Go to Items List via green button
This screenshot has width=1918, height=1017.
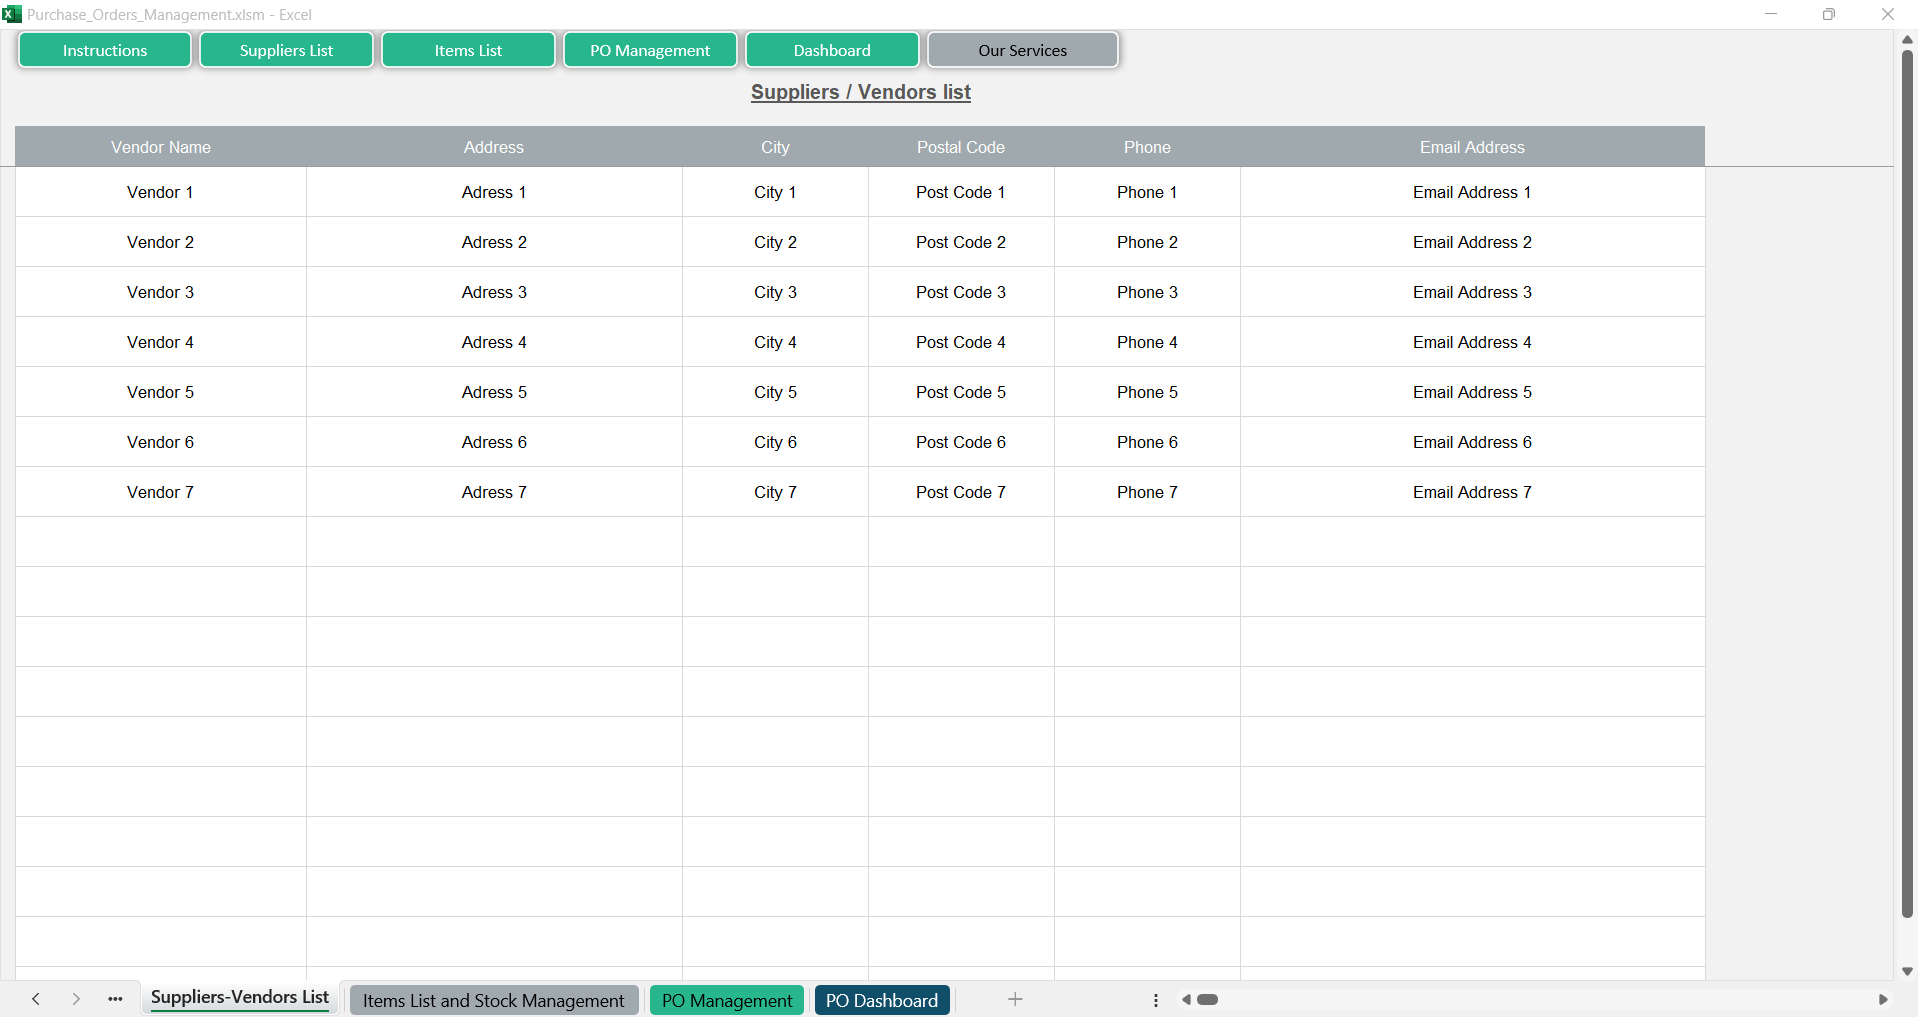coord(468,50)
